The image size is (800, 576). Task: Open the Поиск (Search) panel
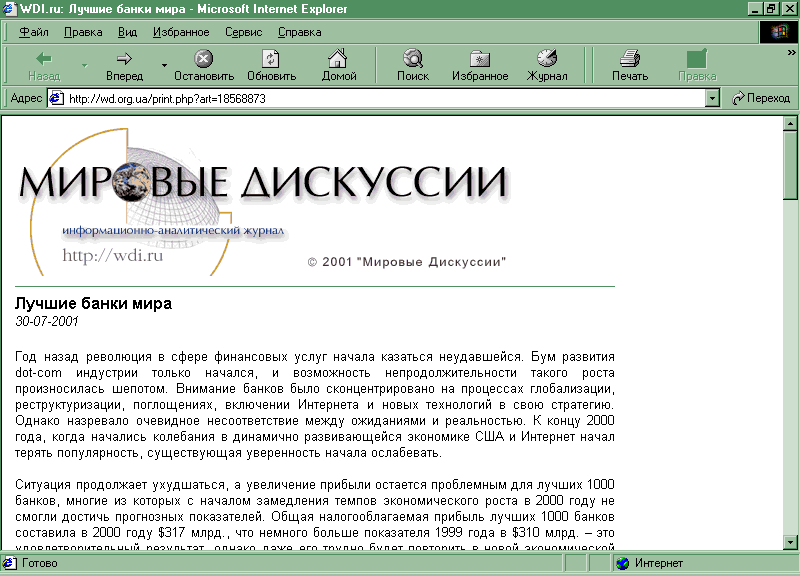(412, 59)
